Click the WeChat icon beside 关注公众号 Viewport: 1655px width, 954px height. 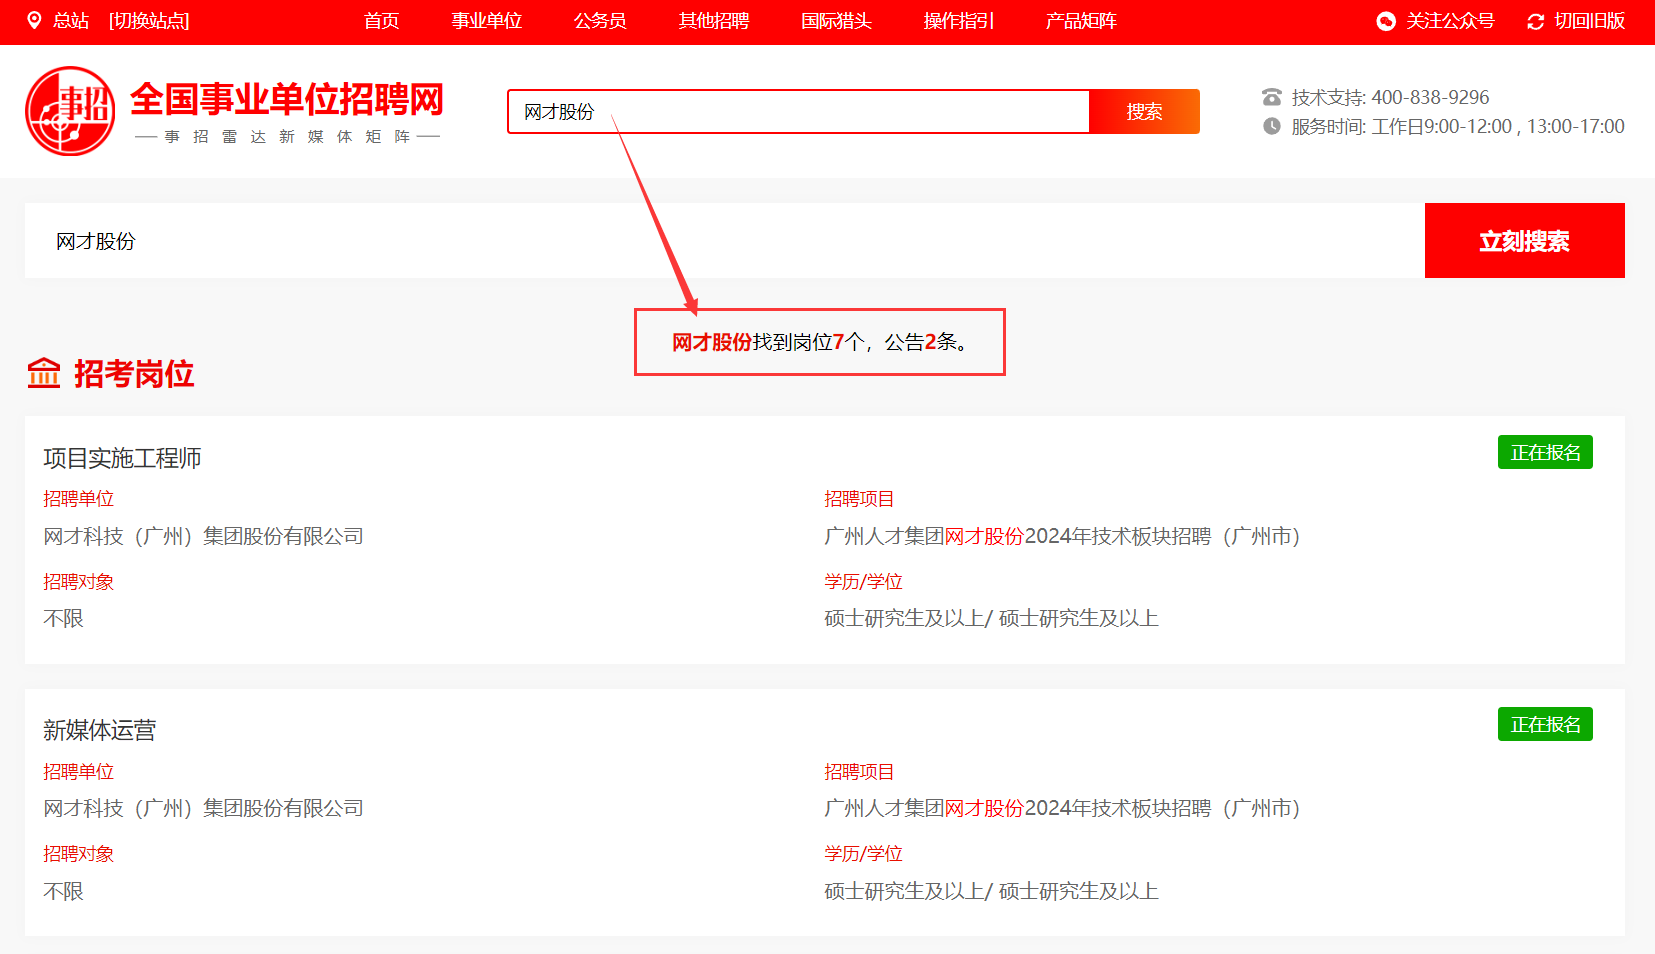tap(1386, 21)
